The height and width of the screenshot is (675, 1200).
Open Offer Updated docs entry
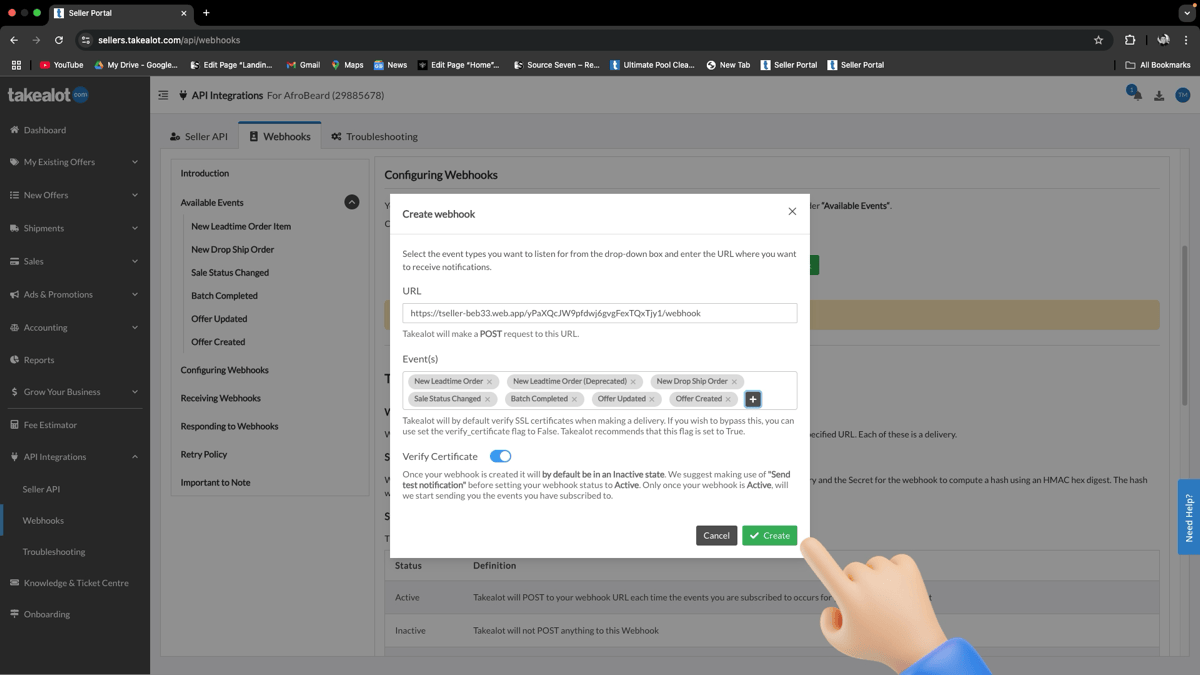(x=219, y=319)
